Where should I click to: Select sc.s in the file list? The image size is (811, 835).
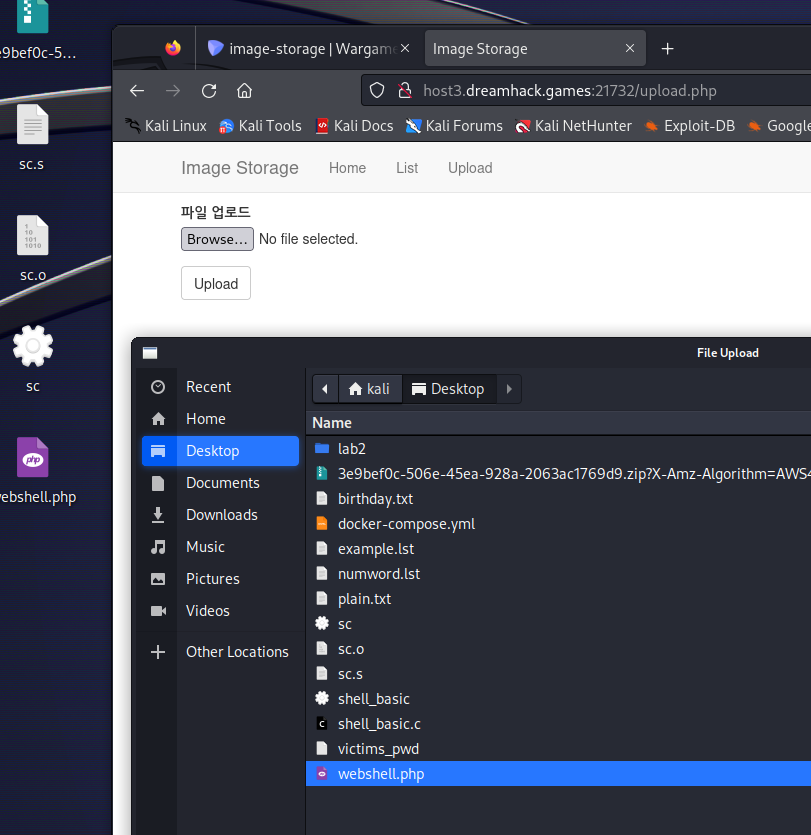(x=559, y=674)
